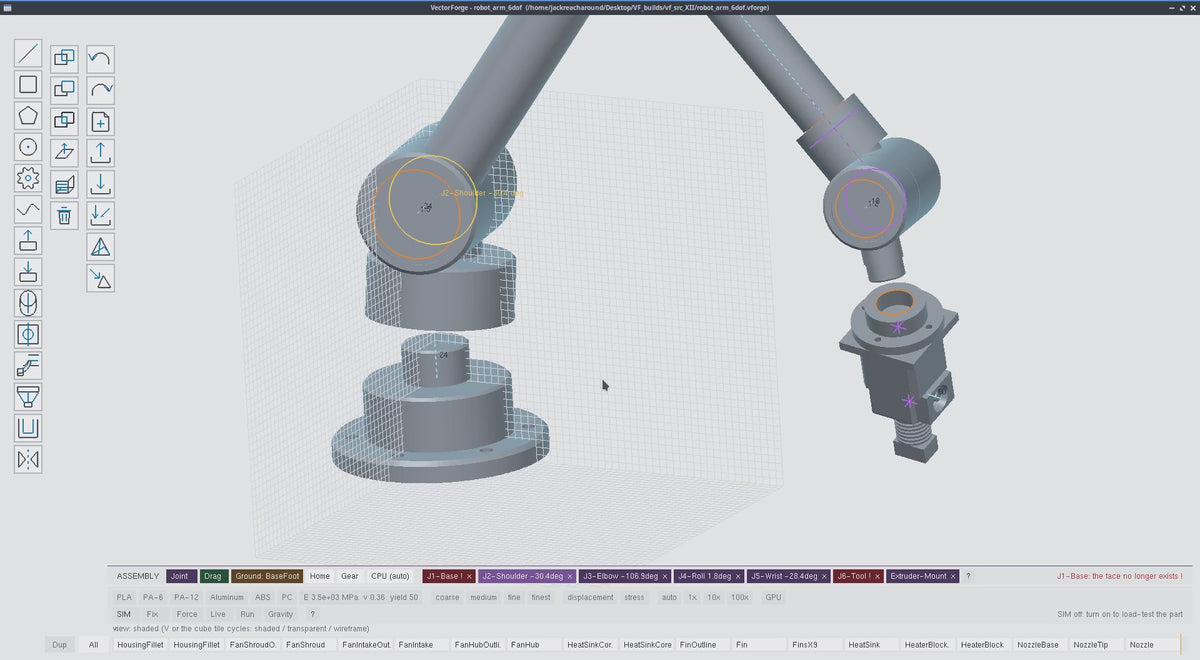Select the displacement result display
This screenshot has width=1200, height=660.
click(x=589, y=597)
